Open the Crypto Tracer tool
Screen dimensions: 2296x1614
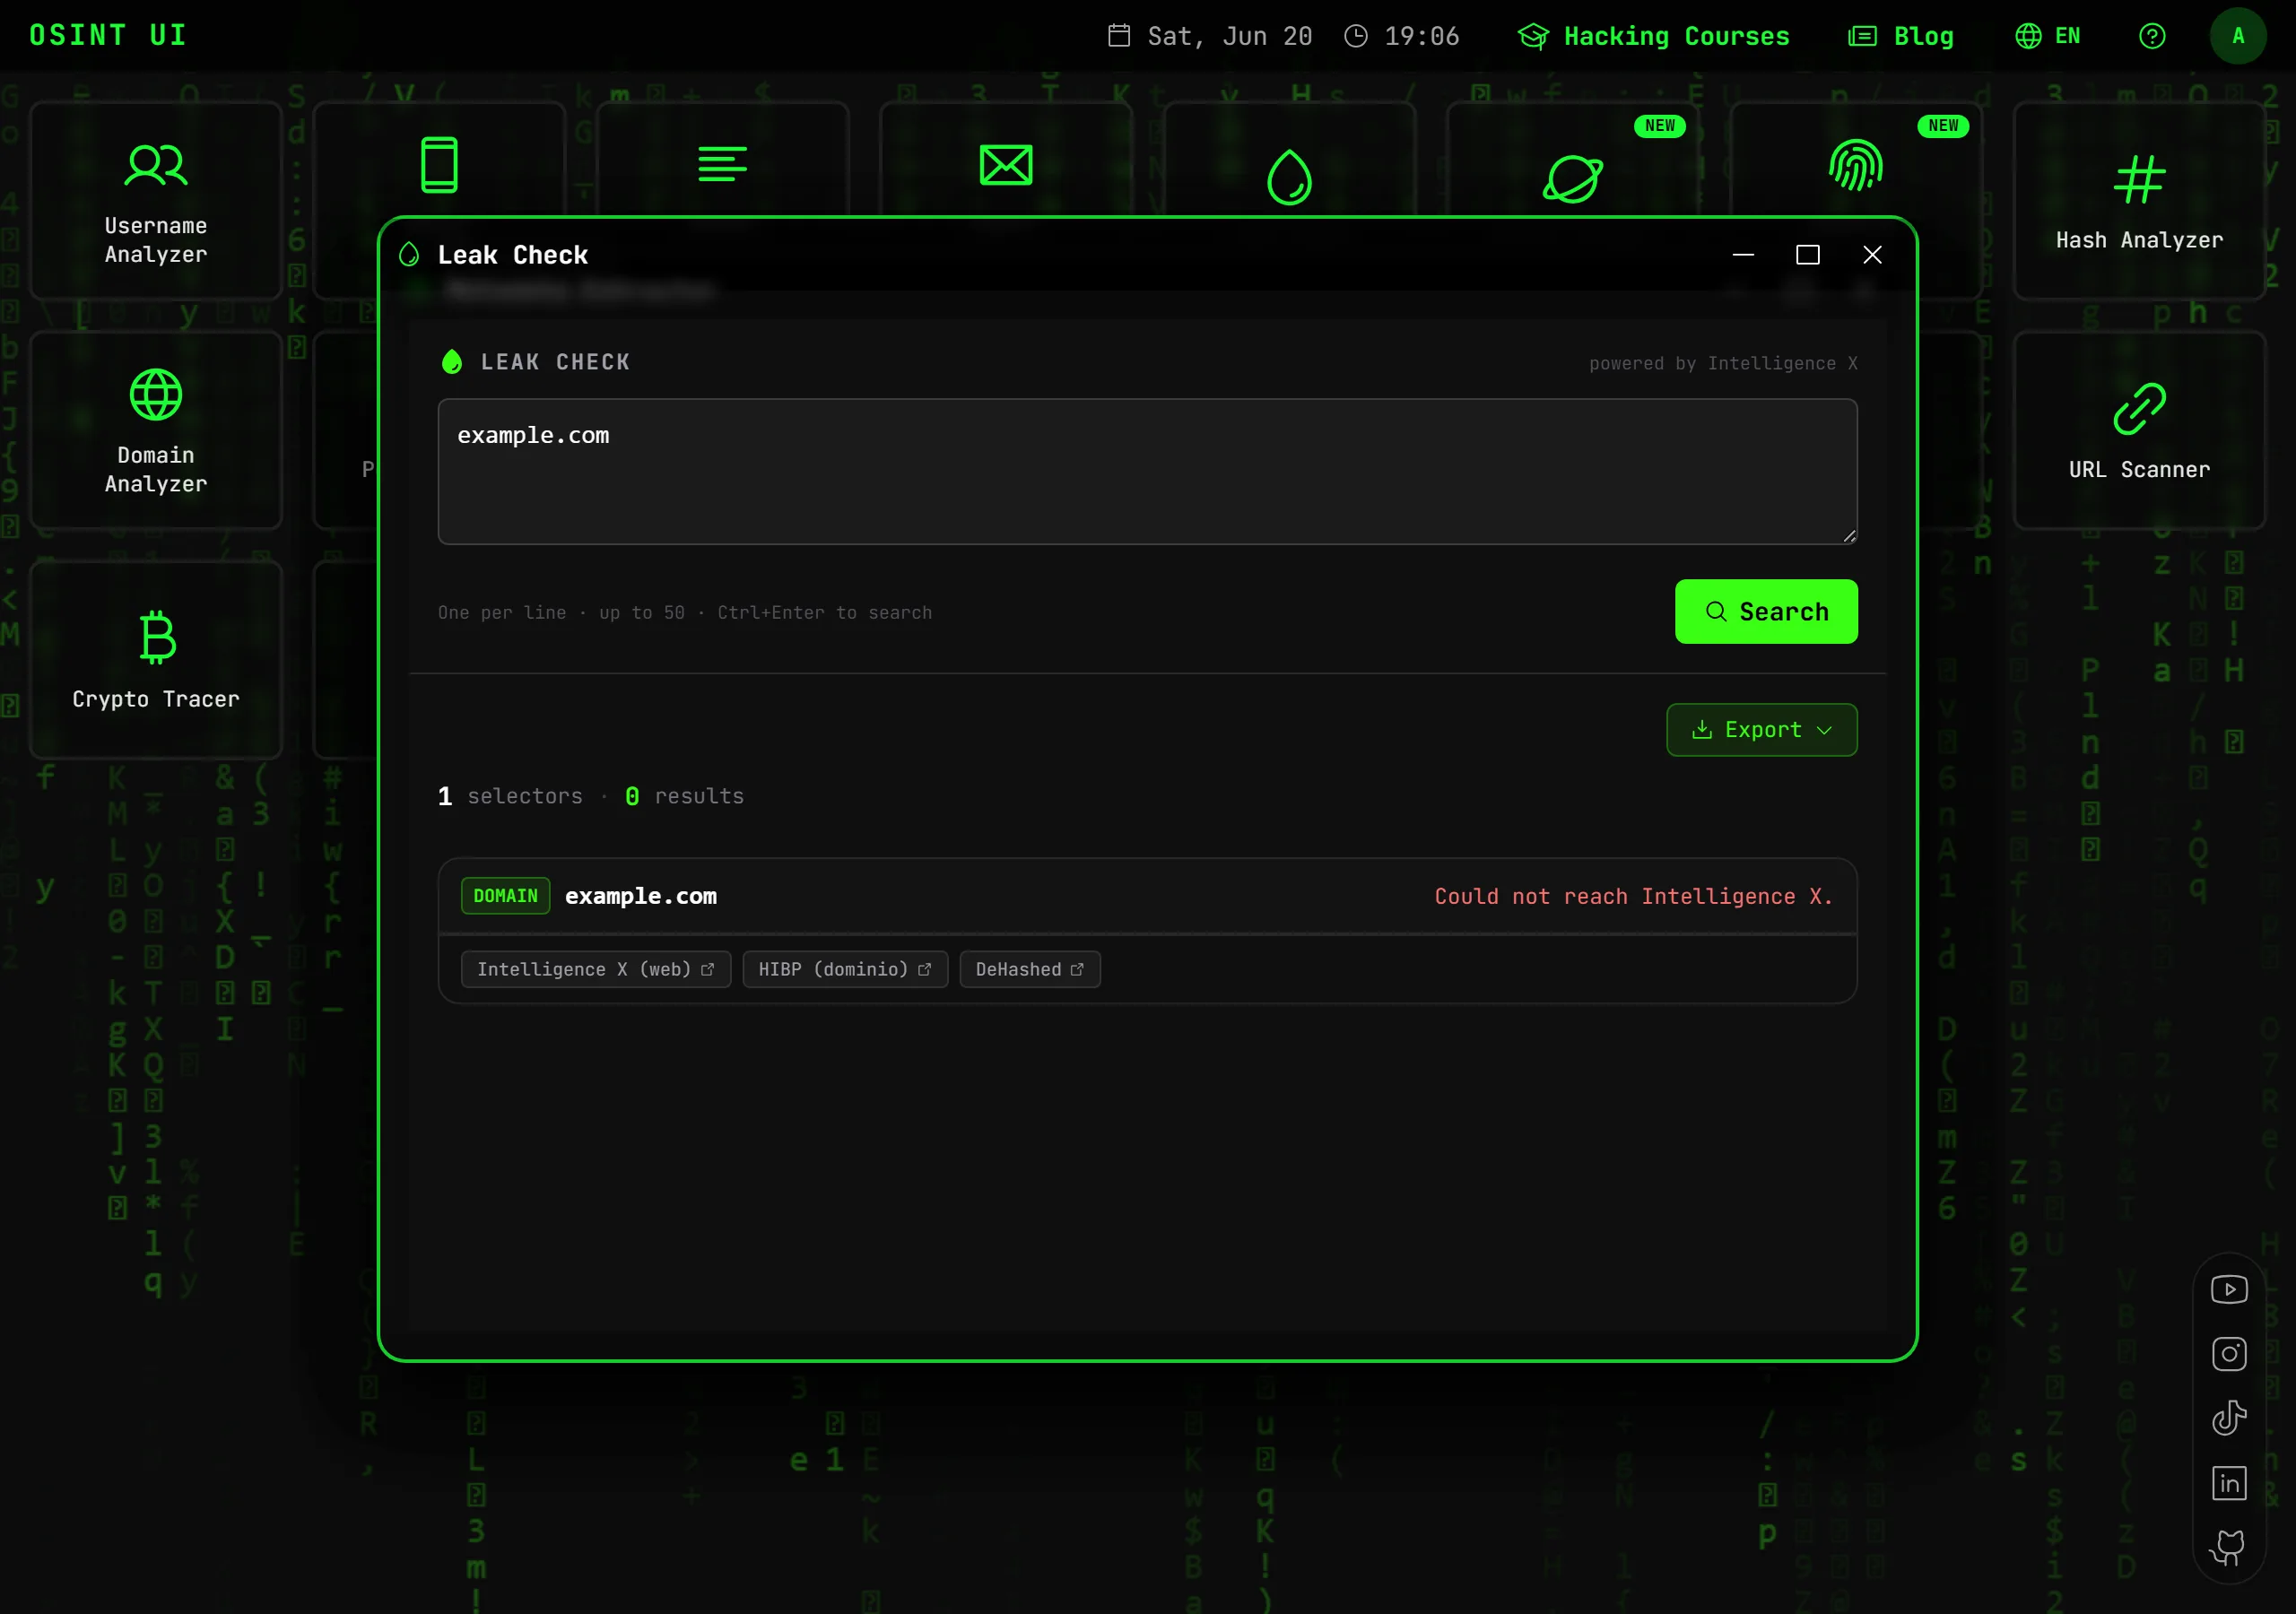coord(156,659)
